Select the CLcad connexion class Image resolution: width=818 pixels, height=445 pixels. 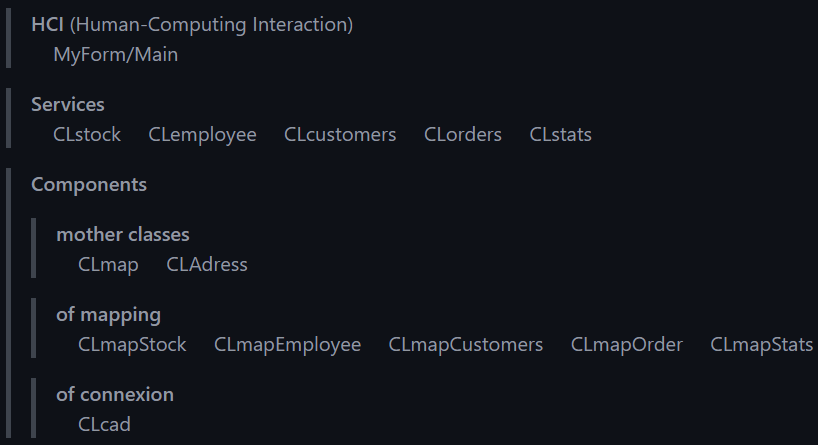tap(104, 424)
